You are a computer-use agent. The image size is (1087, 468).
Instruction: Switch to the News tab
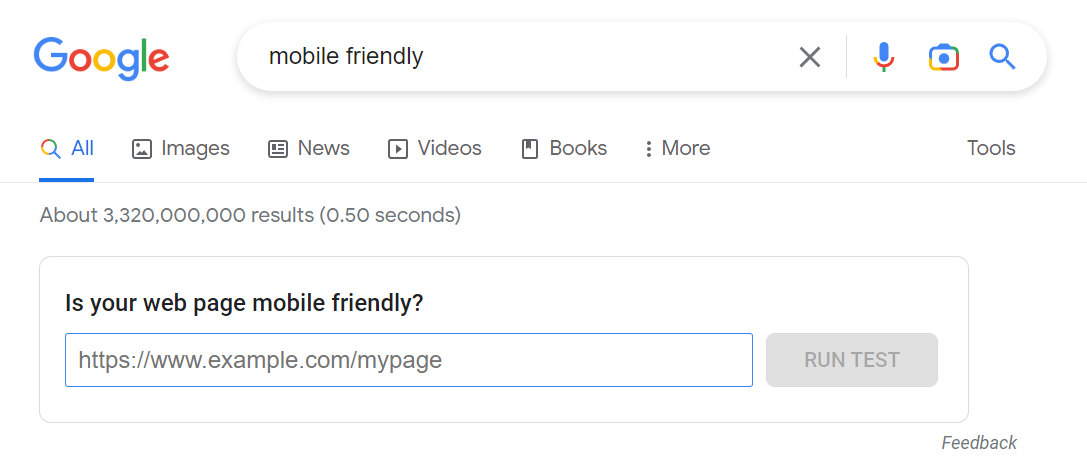[323, 149]
